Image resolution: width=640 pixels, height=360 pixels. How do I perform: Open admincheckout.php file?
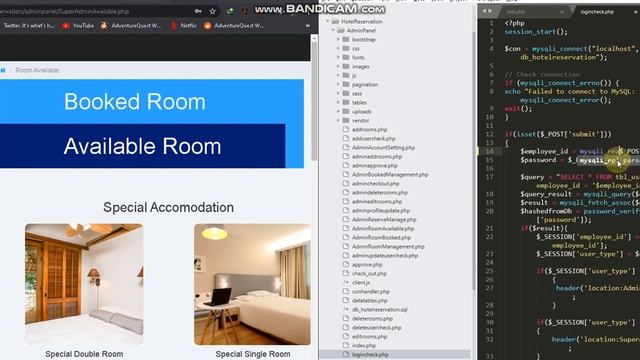pos(376,184)
